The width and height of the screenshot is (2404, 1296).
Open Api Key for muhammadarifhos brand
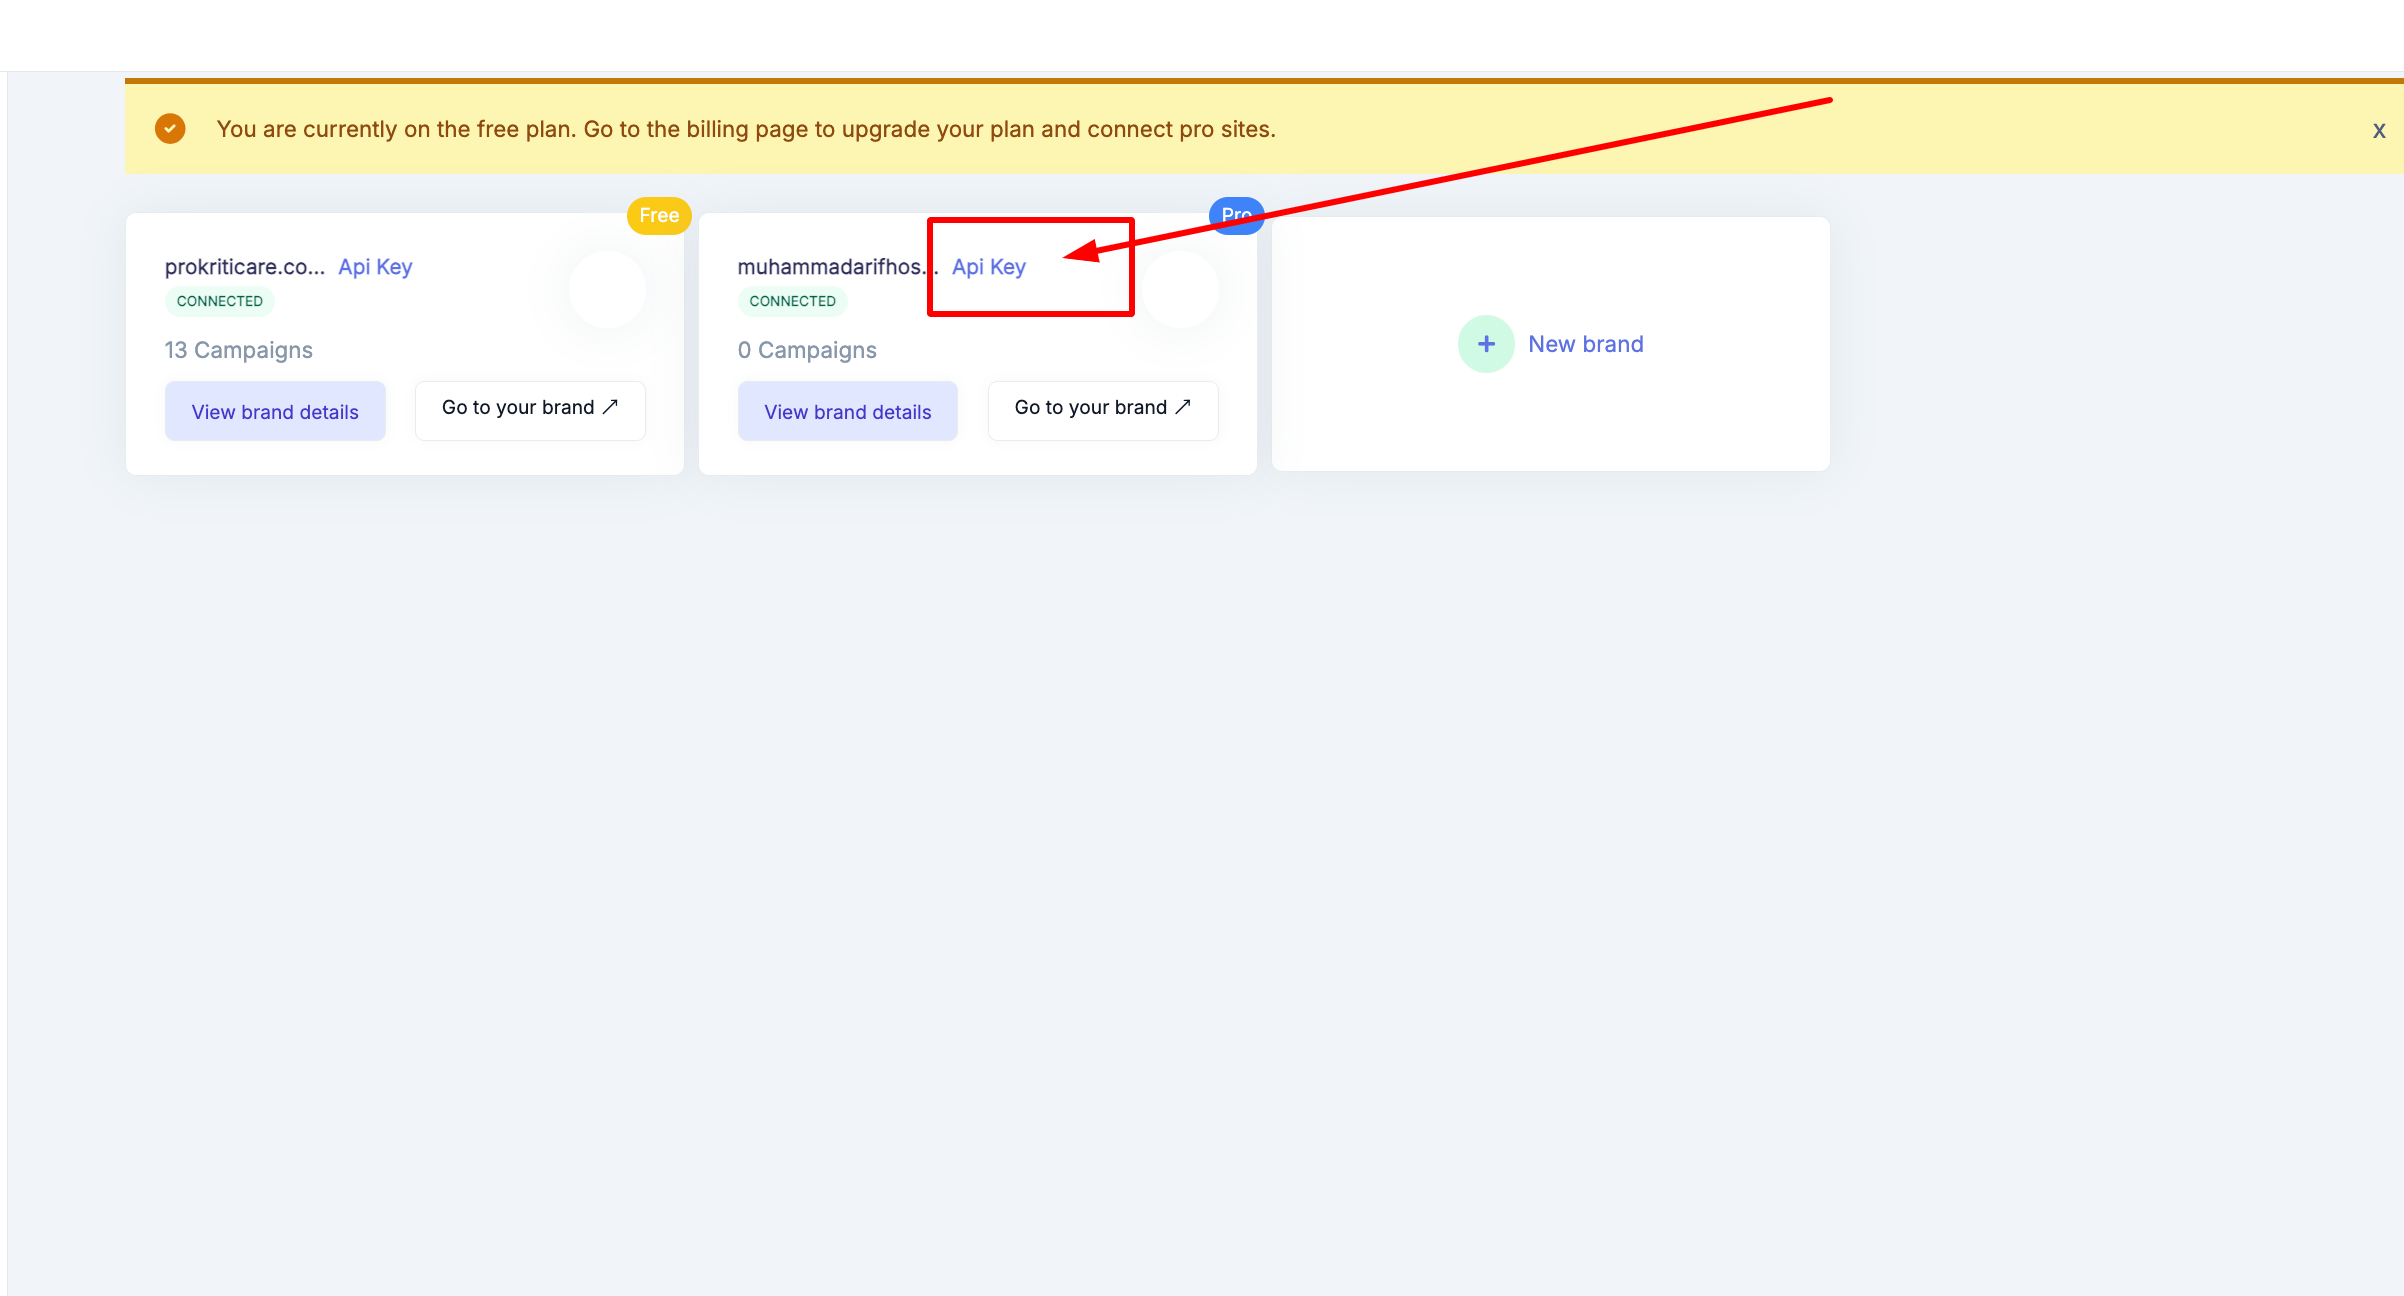click(x=988, y=267)
